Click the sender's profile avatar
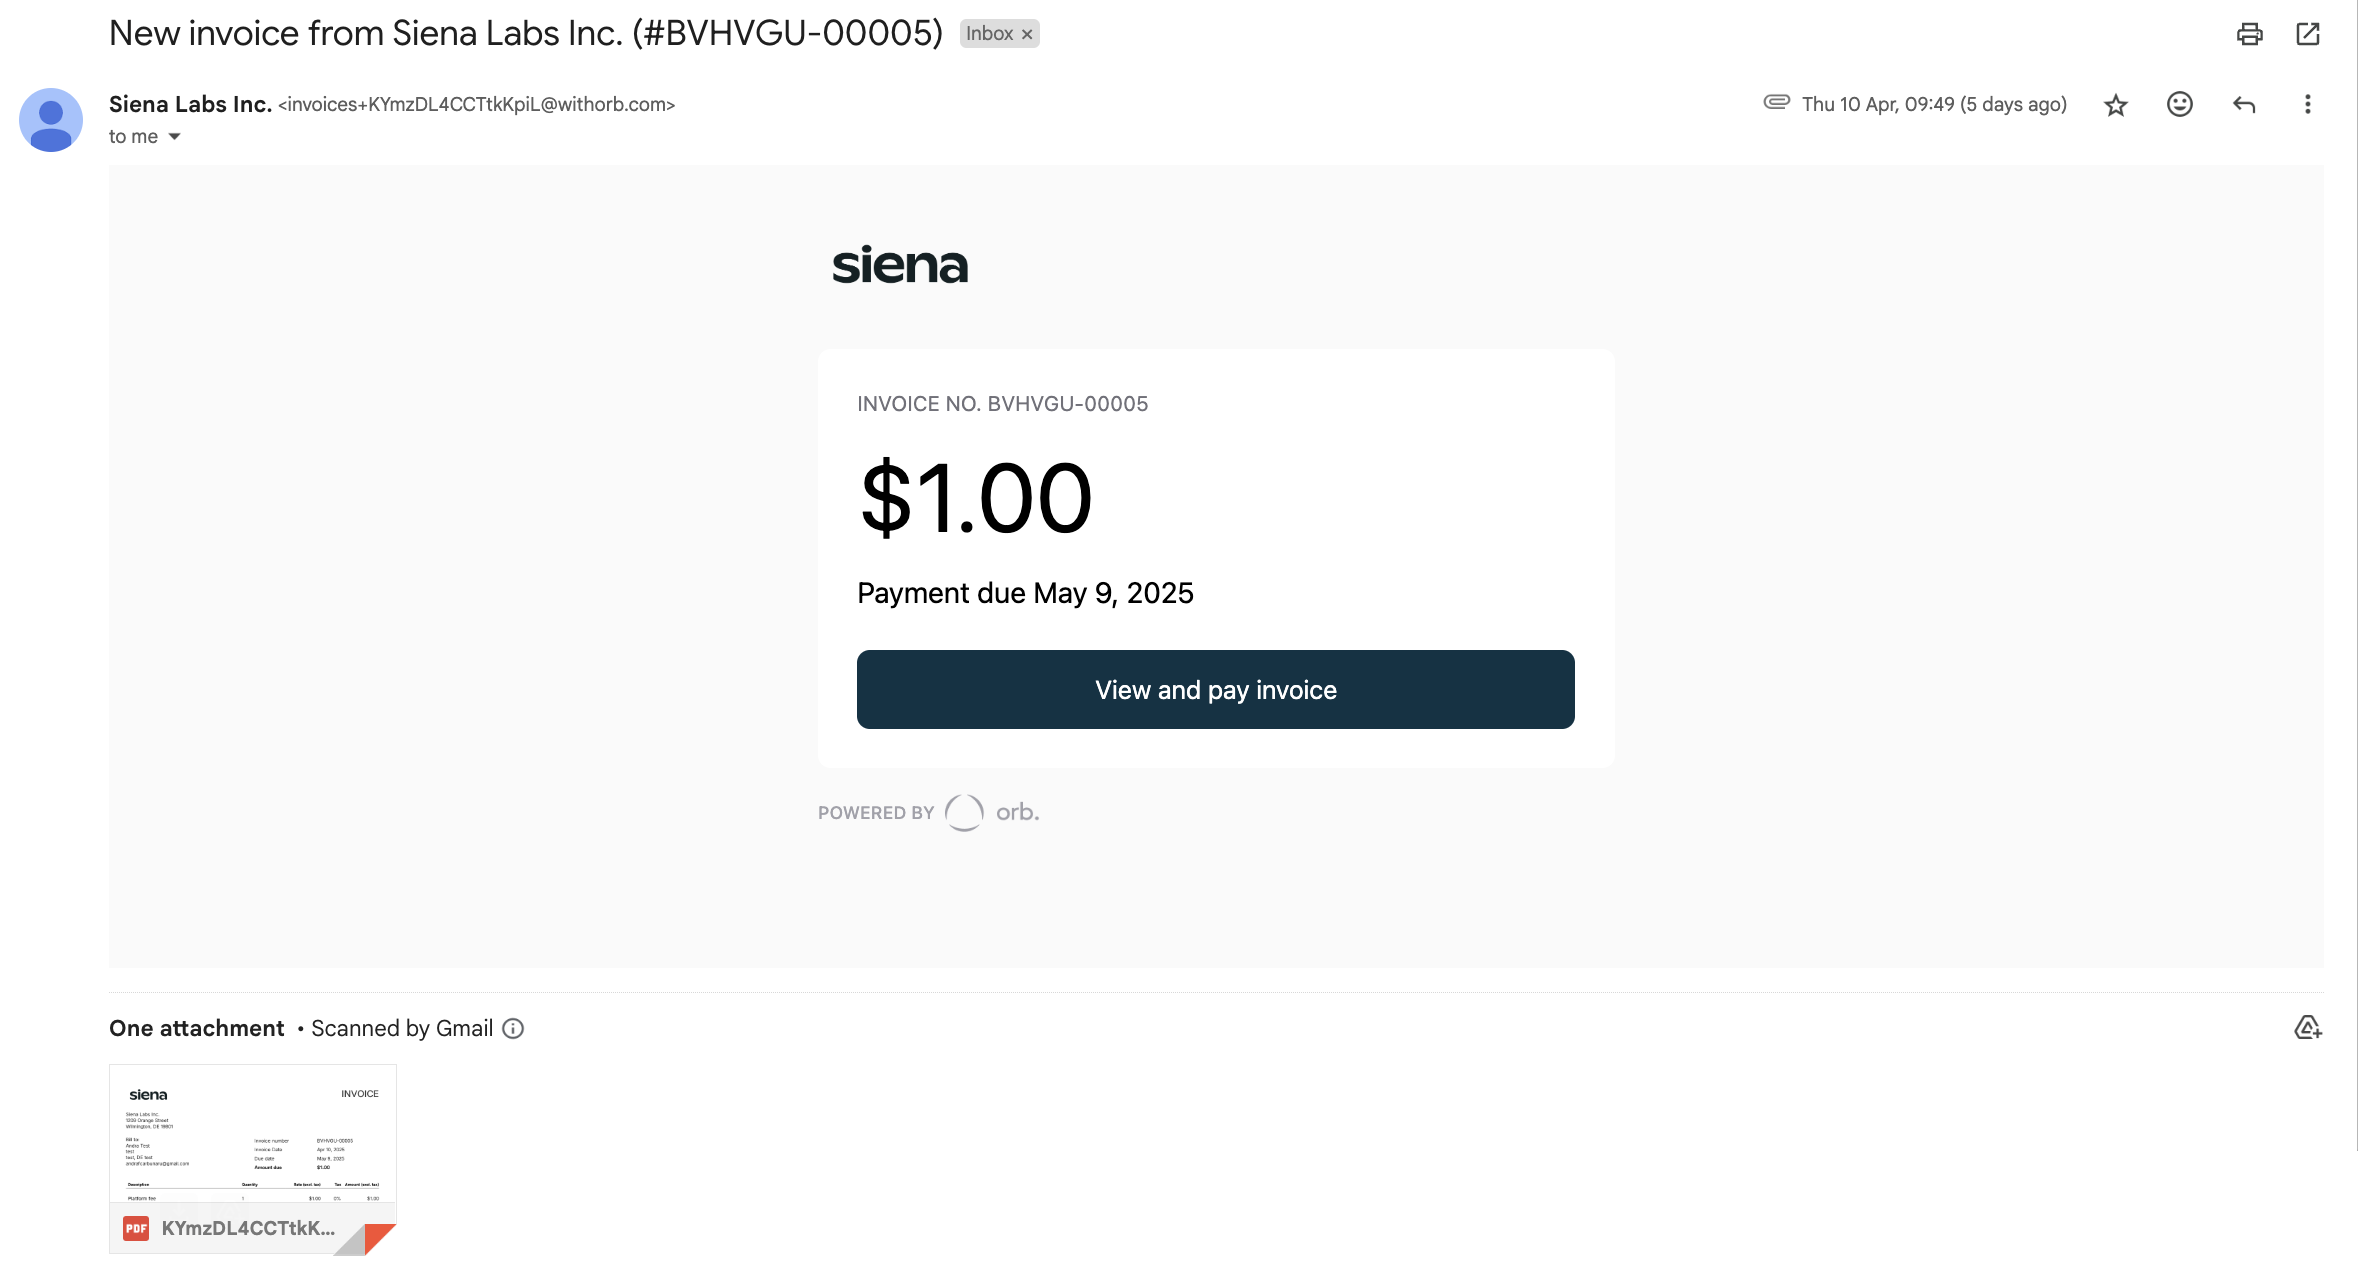 click(51, 120)
